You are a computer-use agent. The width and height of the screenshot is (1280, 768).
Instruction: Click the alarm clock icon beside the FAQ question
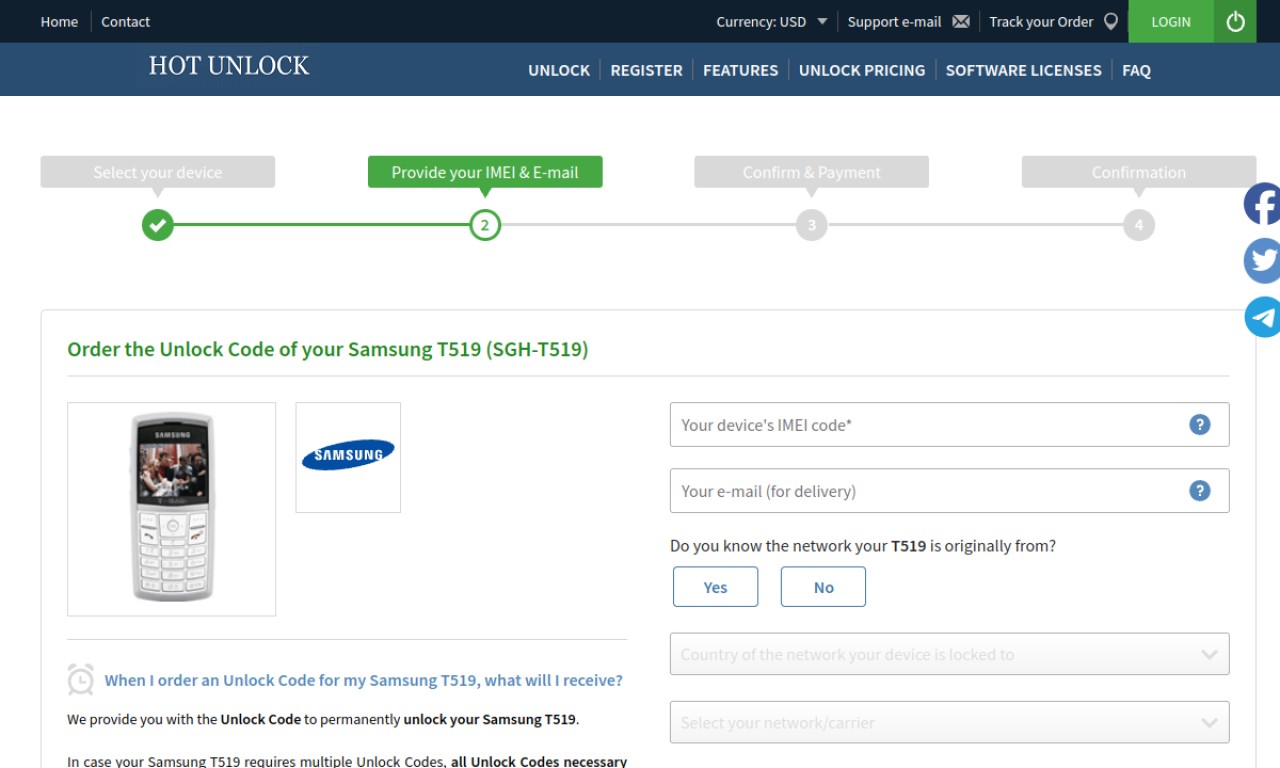tap(81, 679)
